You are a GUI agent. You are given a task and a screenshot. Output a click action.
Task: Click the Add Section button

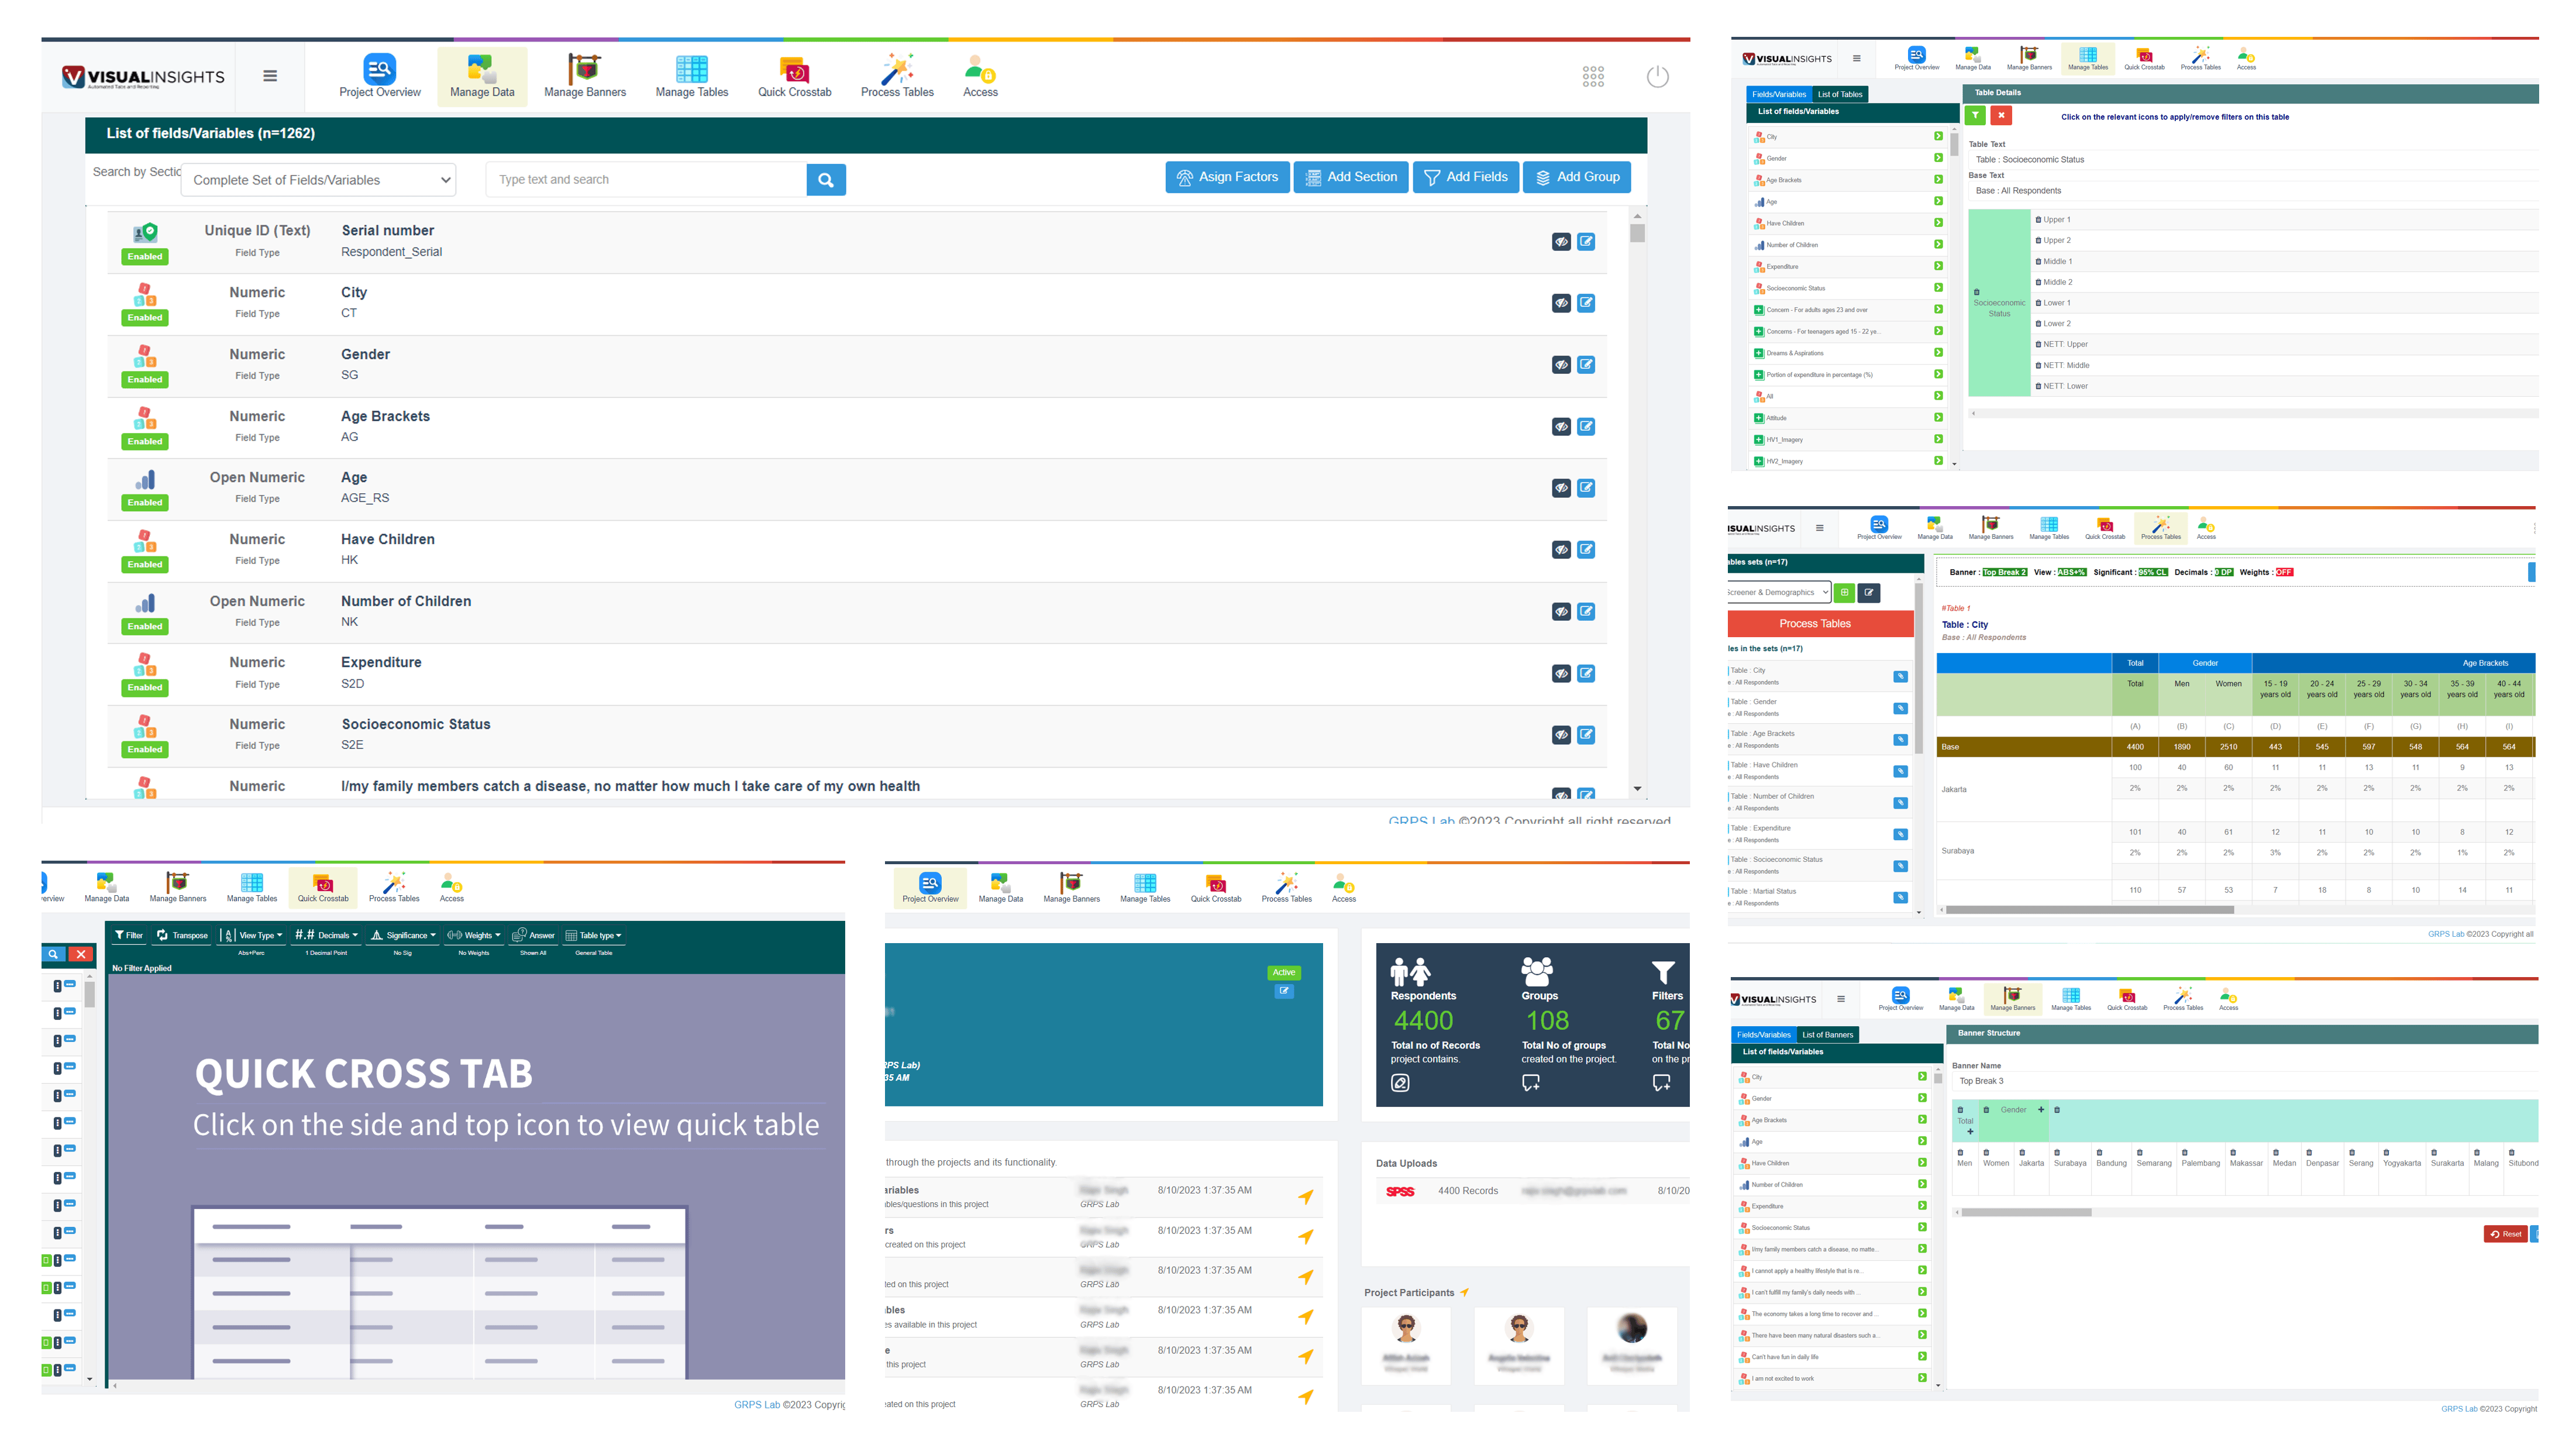tap(1351, 177)
